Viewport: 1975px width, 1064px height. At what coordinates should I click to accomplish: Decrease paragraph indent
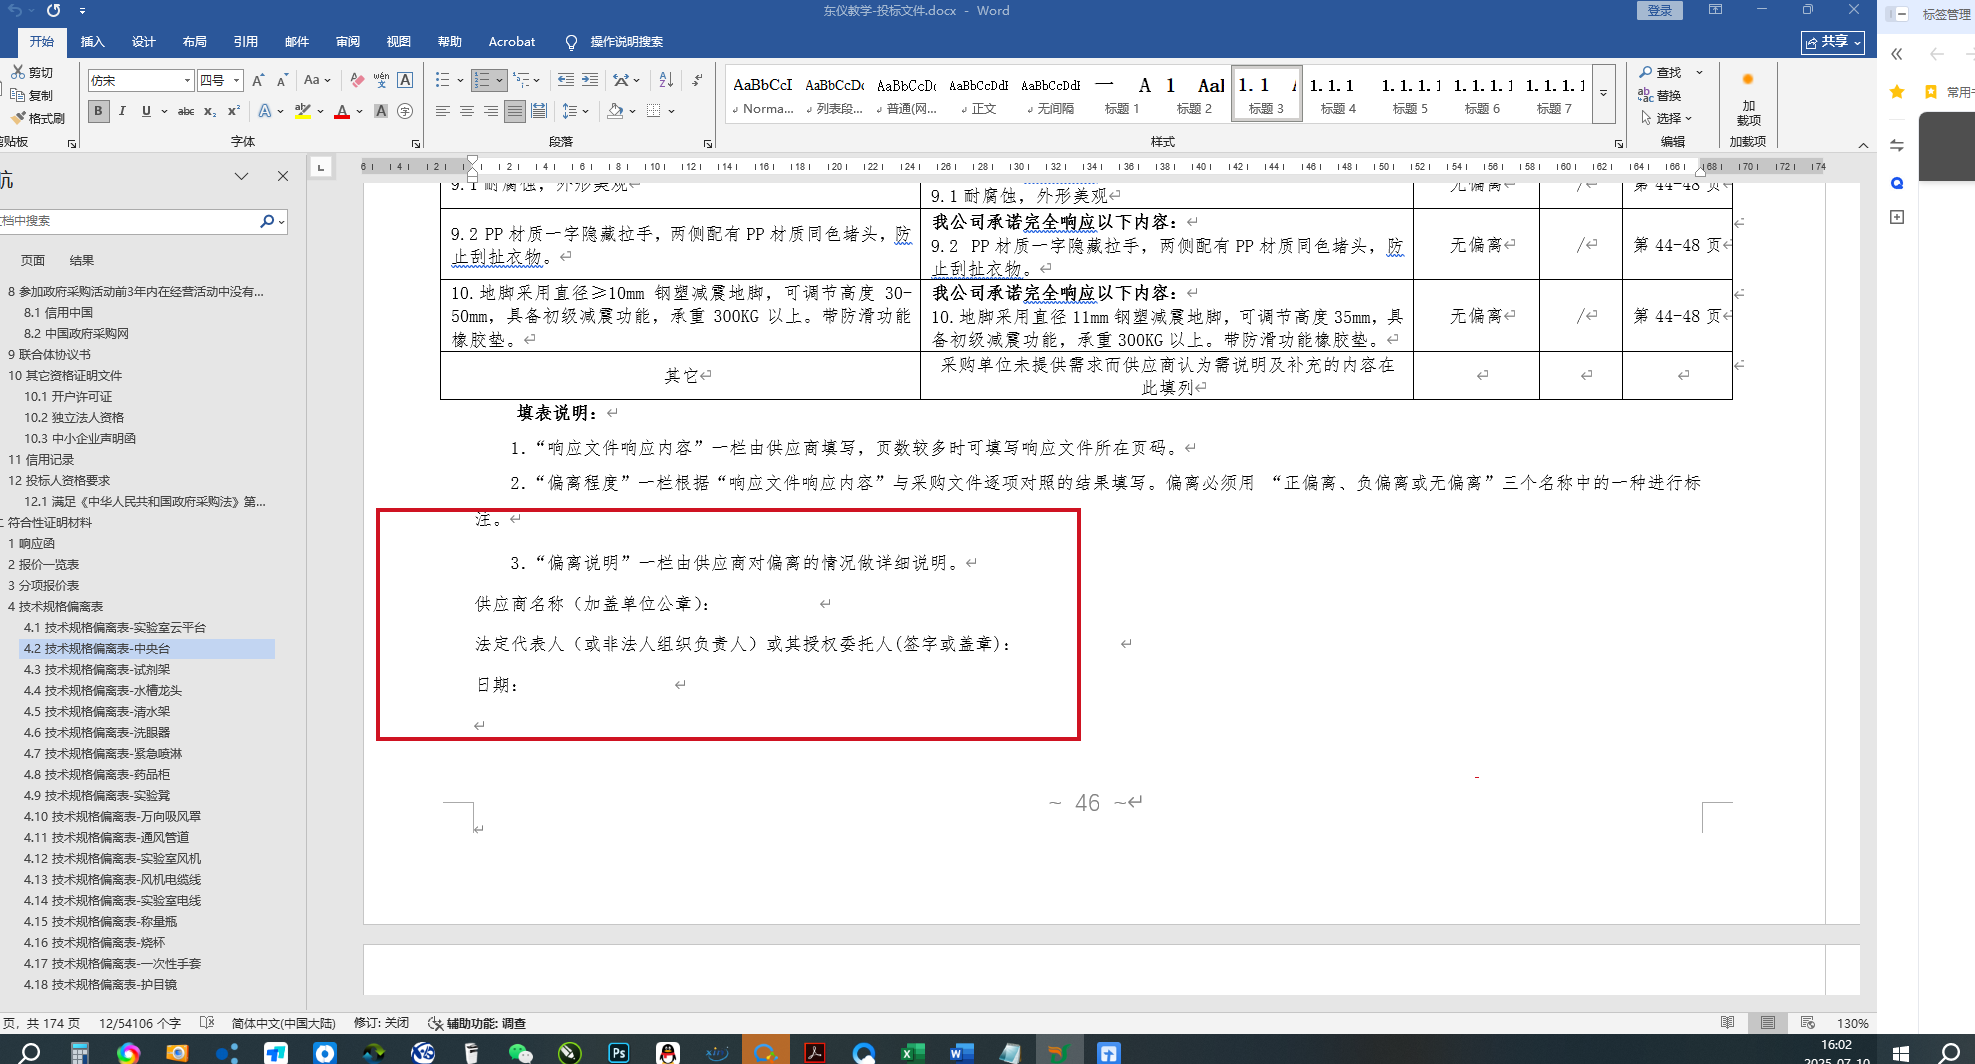point(566,80)
